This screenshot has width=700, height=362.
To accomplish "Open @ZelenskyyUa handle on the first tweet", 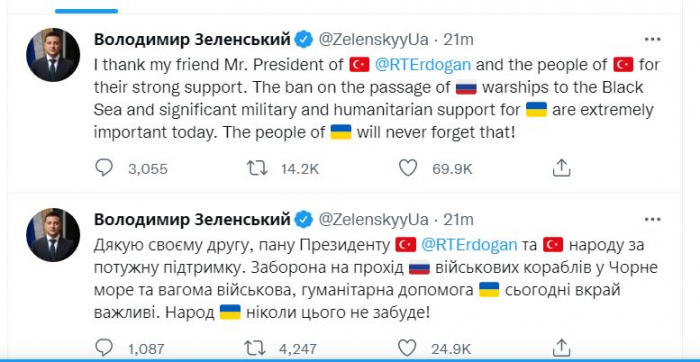I will click(373, 40).
